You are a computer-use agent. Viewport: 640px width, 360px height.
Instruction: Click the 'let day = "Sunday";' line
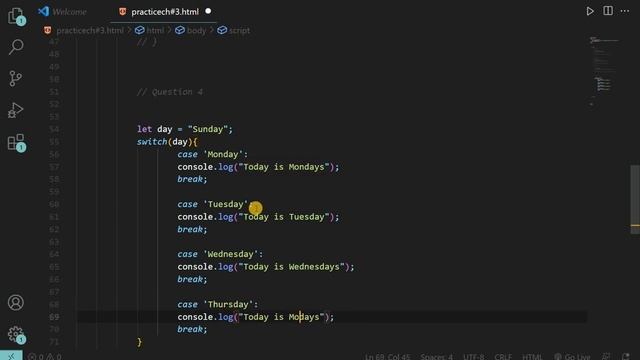click(x=184, y=129)
